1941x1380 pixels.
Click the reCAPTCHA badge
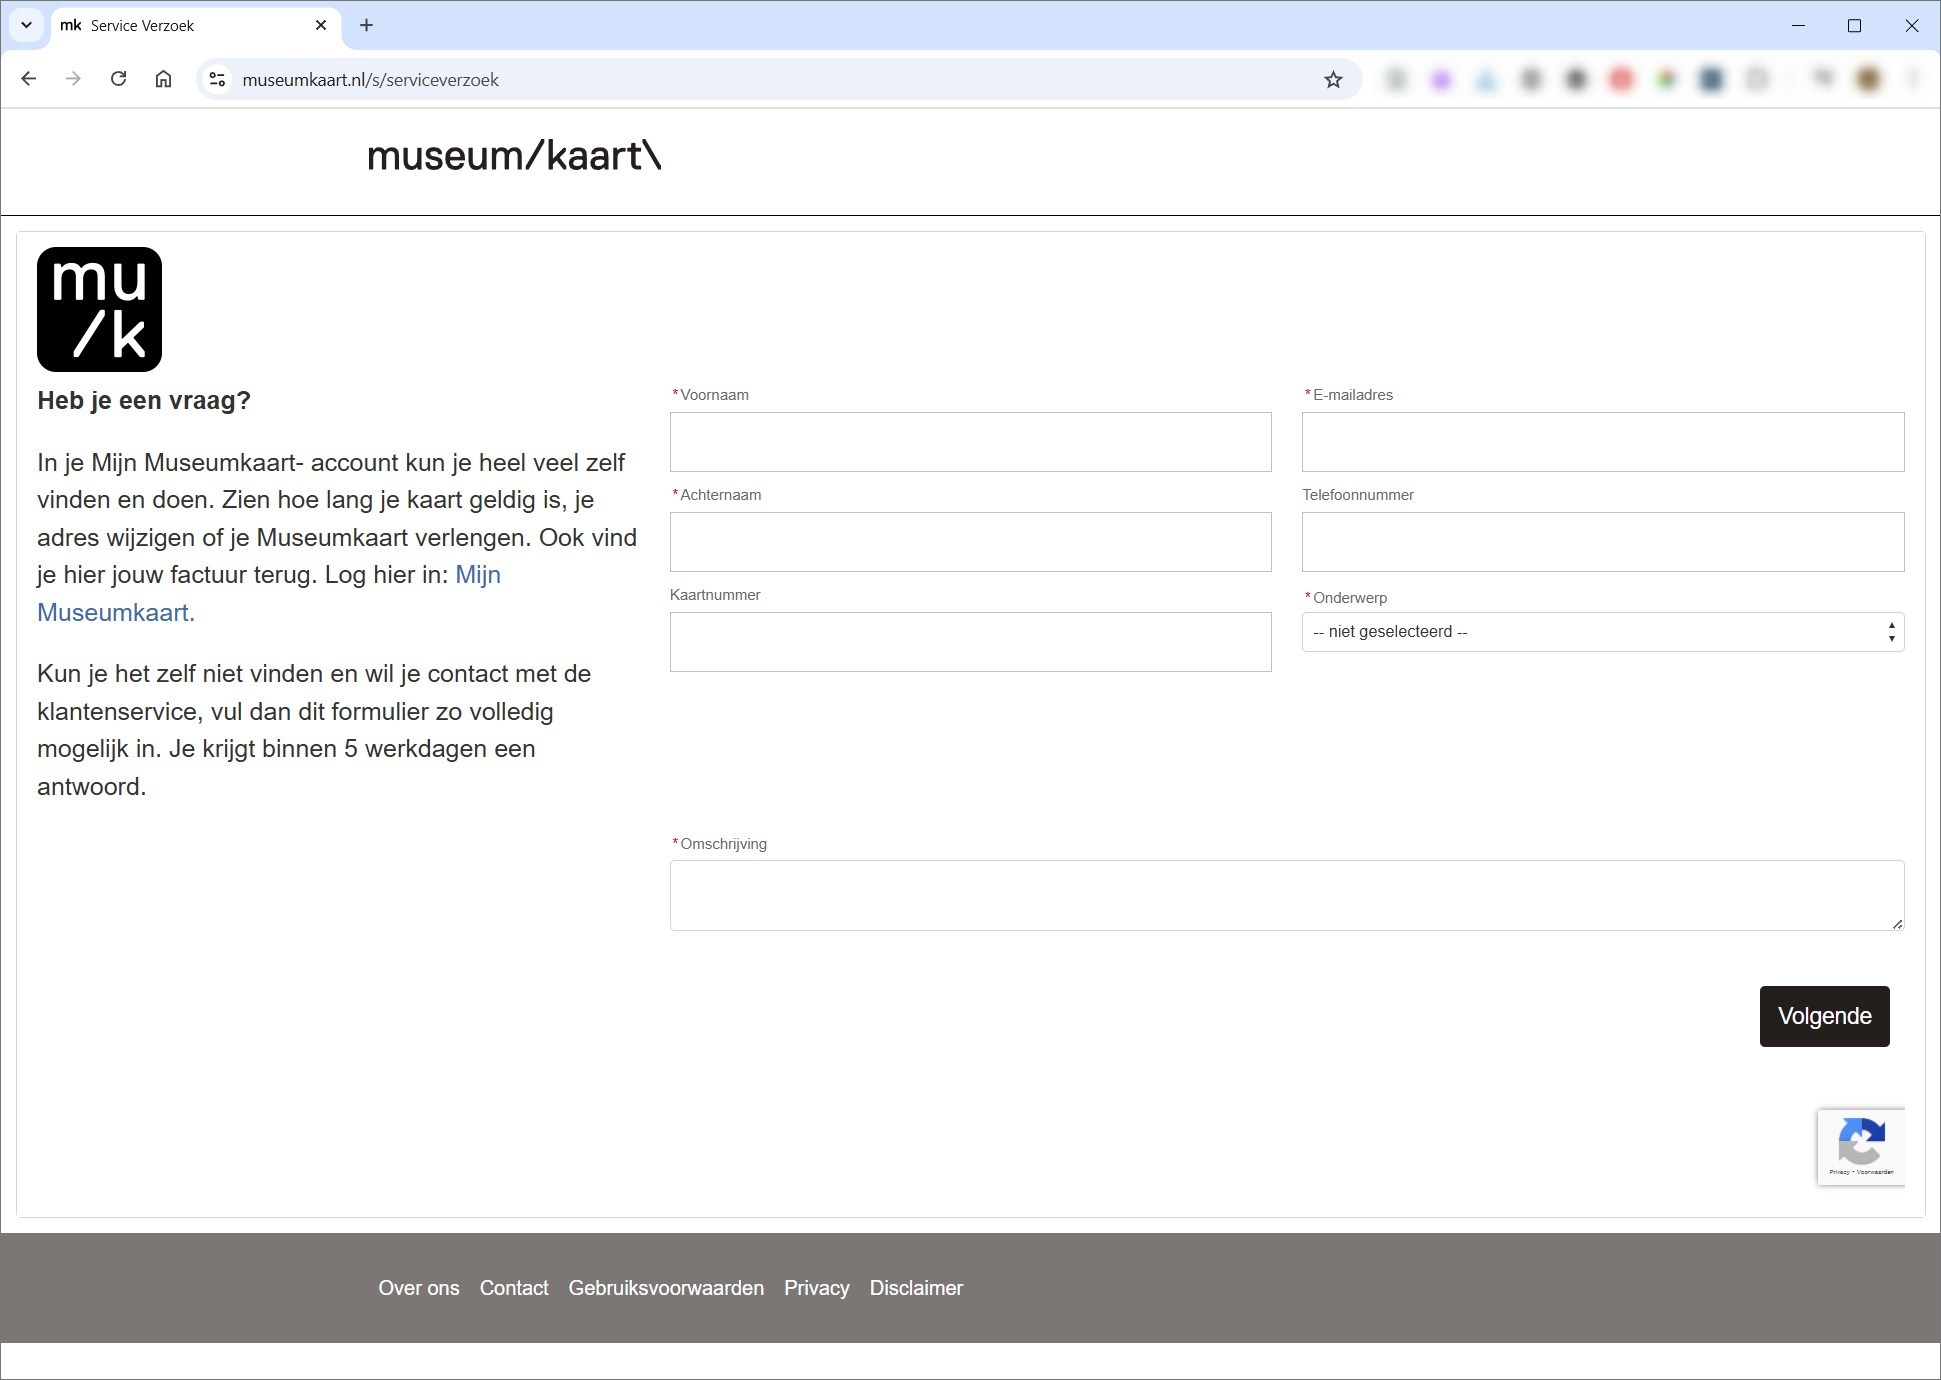(x=1861, y=1147)
